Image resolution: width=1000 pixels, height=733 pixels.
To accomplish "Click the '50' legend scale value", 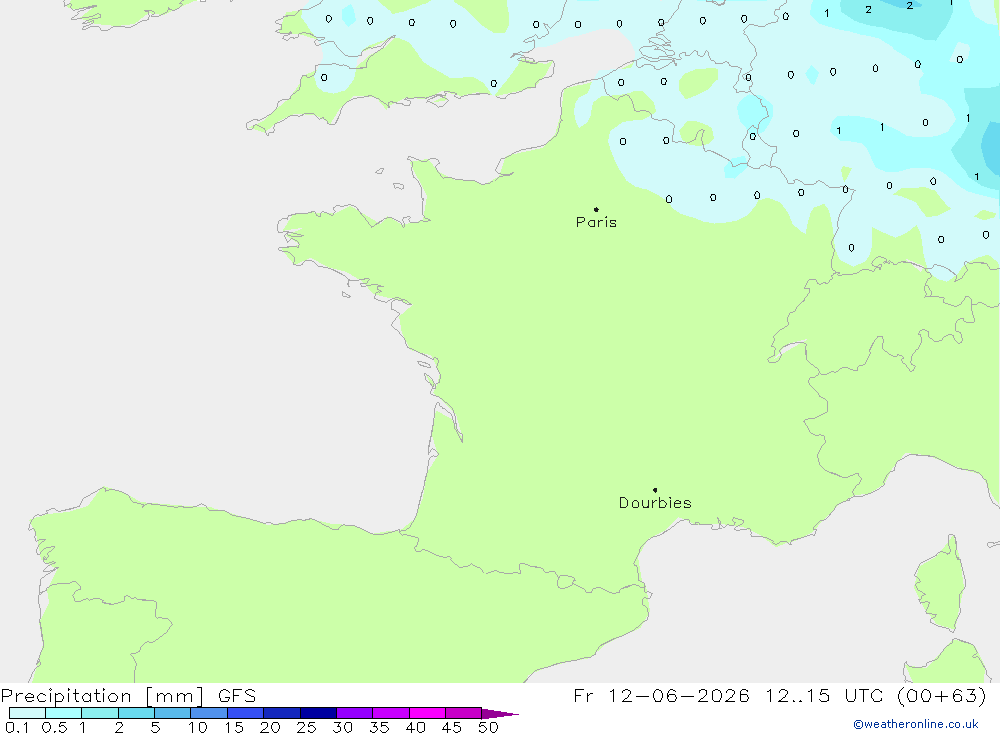I will [x=488, y=727].
